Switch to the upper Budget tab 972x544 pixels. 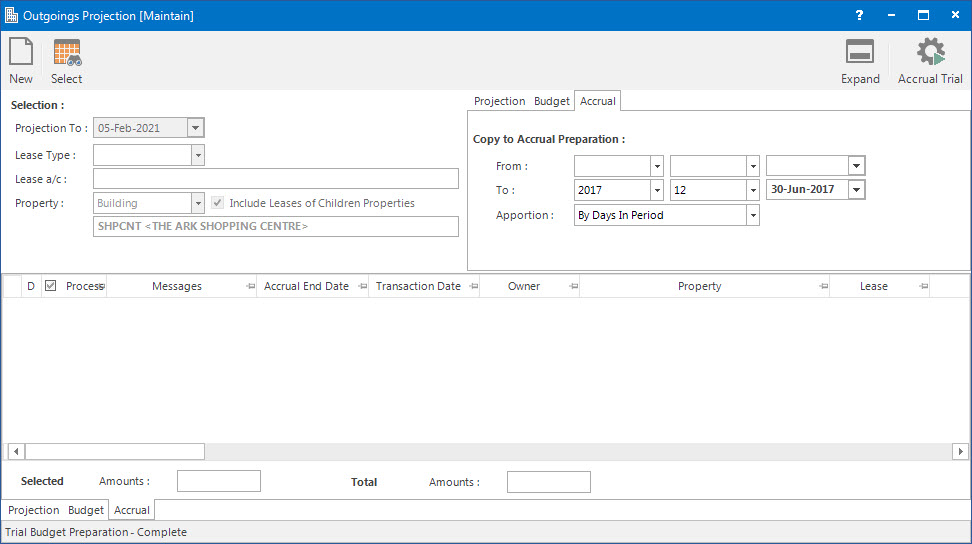tap(552, 101)
